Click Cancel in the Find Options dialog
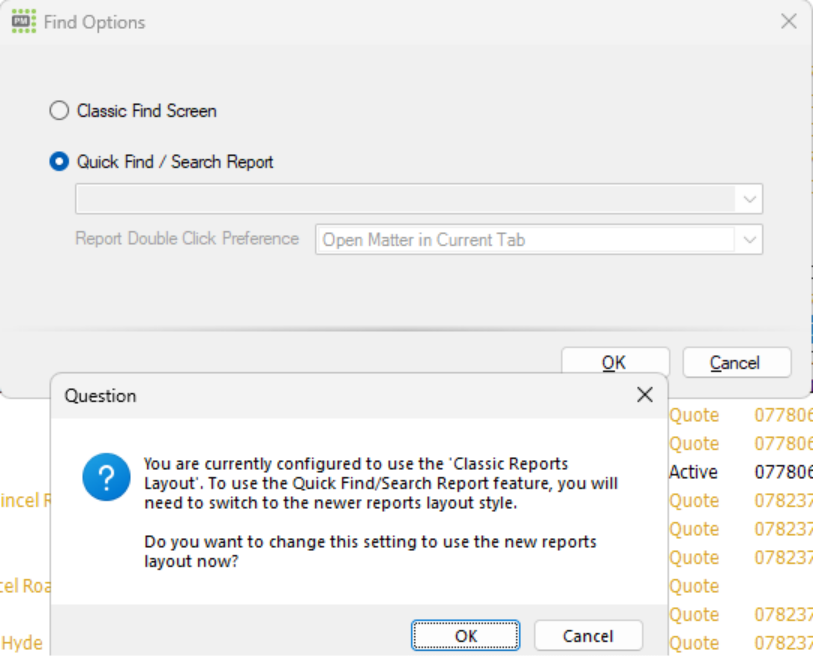 736,361
